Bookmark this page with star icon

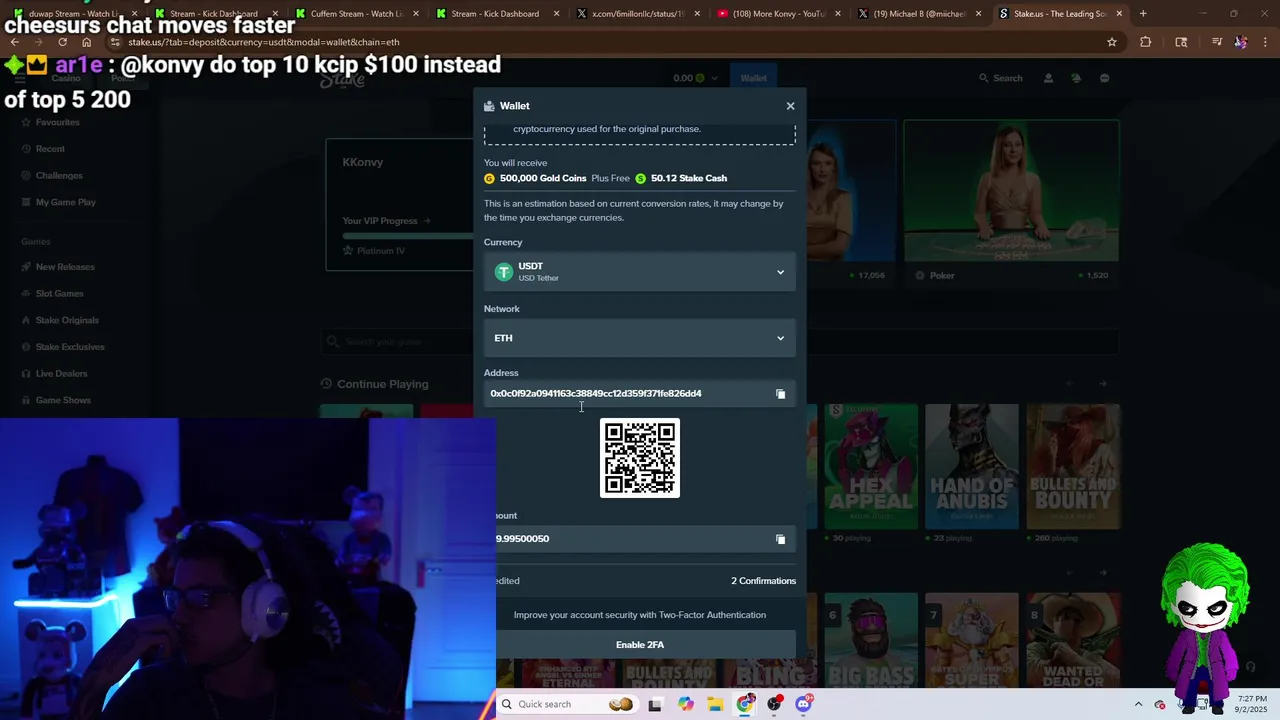[x=1111, y=42]
